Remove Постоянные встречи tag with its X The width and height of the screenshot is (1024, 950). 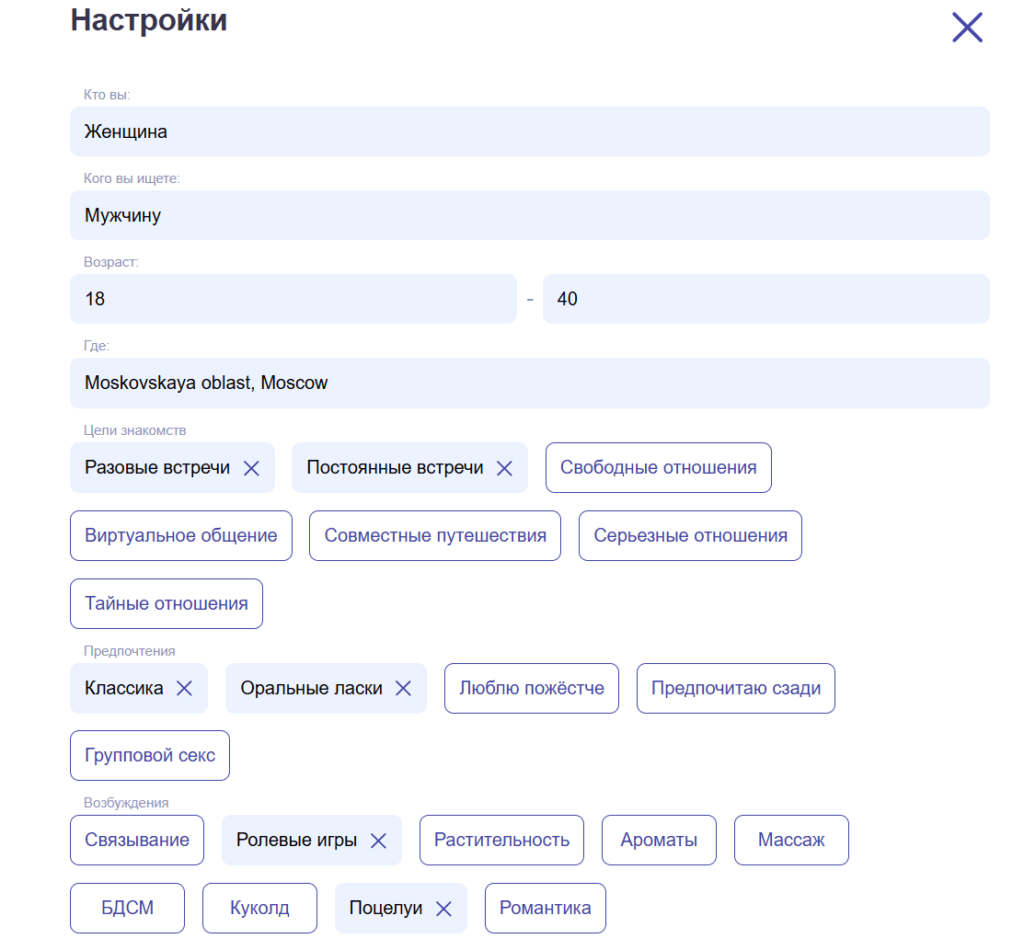pos(505,468)
